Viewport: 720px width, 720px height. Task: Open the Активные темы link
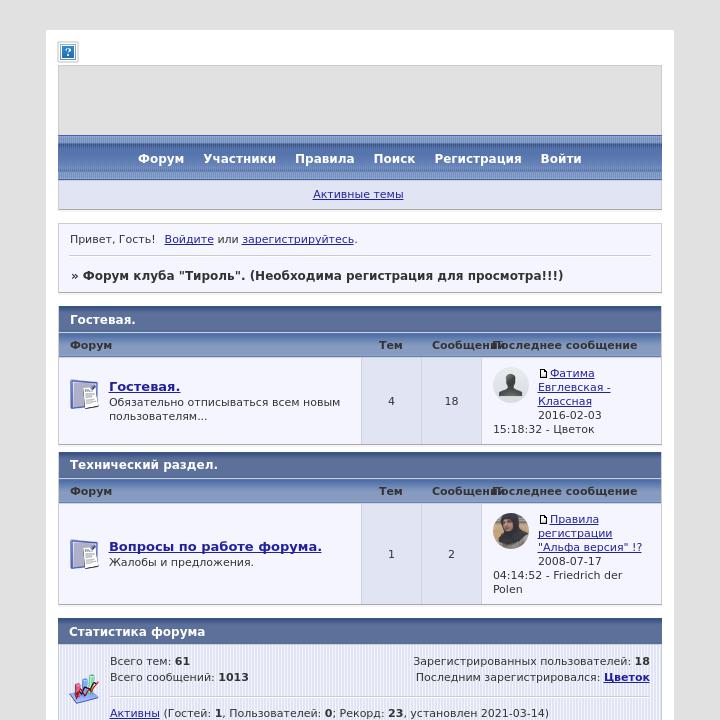pyautogui.click(x=358, y=194)
